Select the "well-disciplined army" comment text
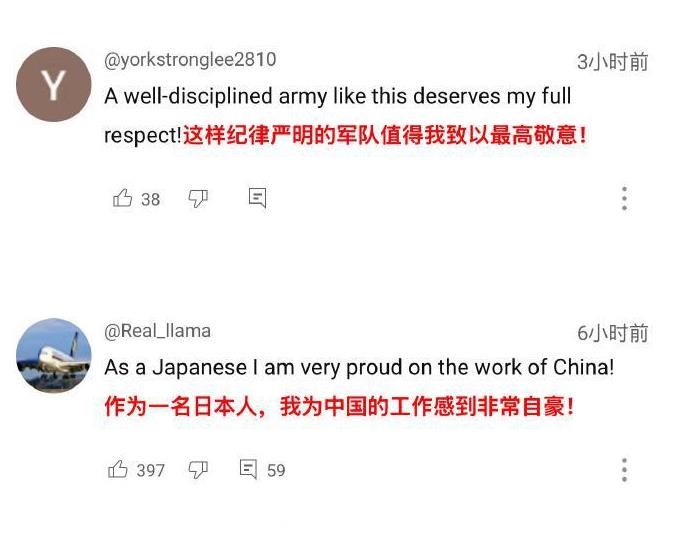 click(337, 97)
